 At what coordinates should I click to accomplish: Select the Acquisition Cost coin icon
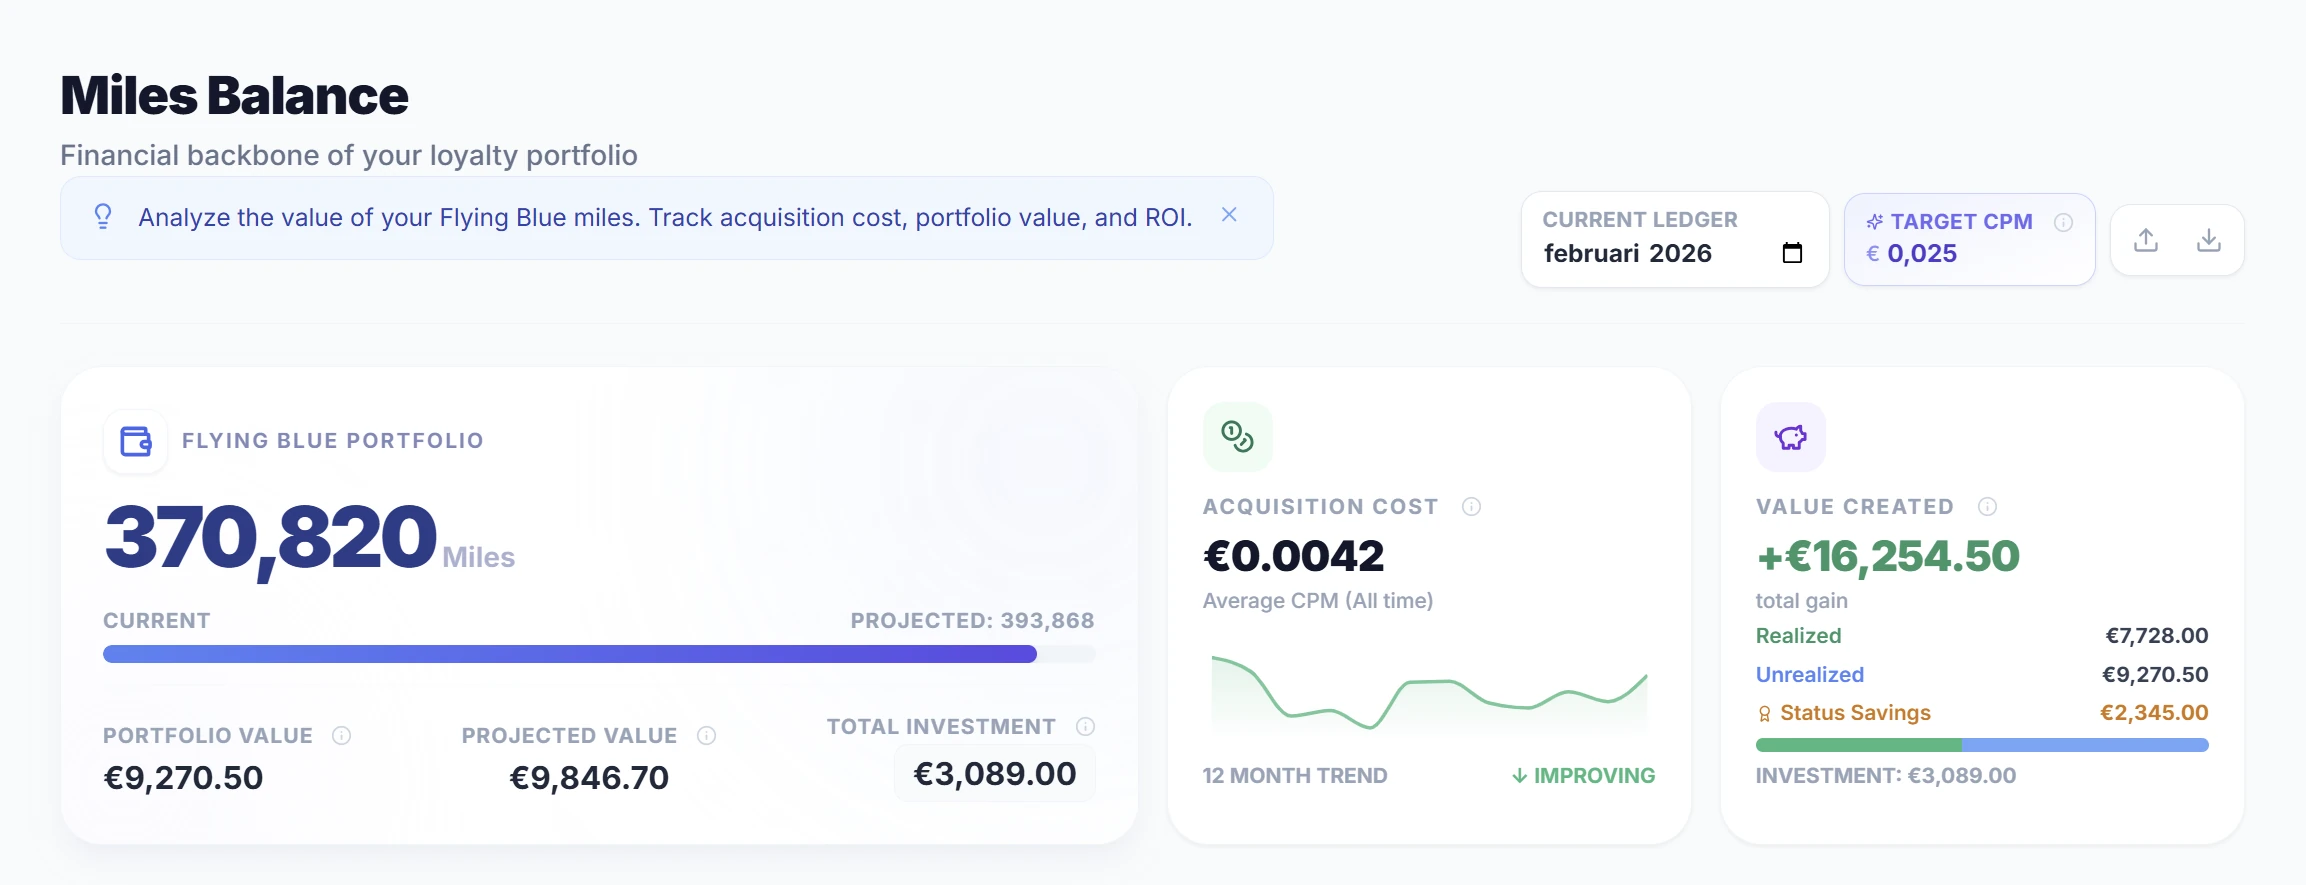[1235, 435]
